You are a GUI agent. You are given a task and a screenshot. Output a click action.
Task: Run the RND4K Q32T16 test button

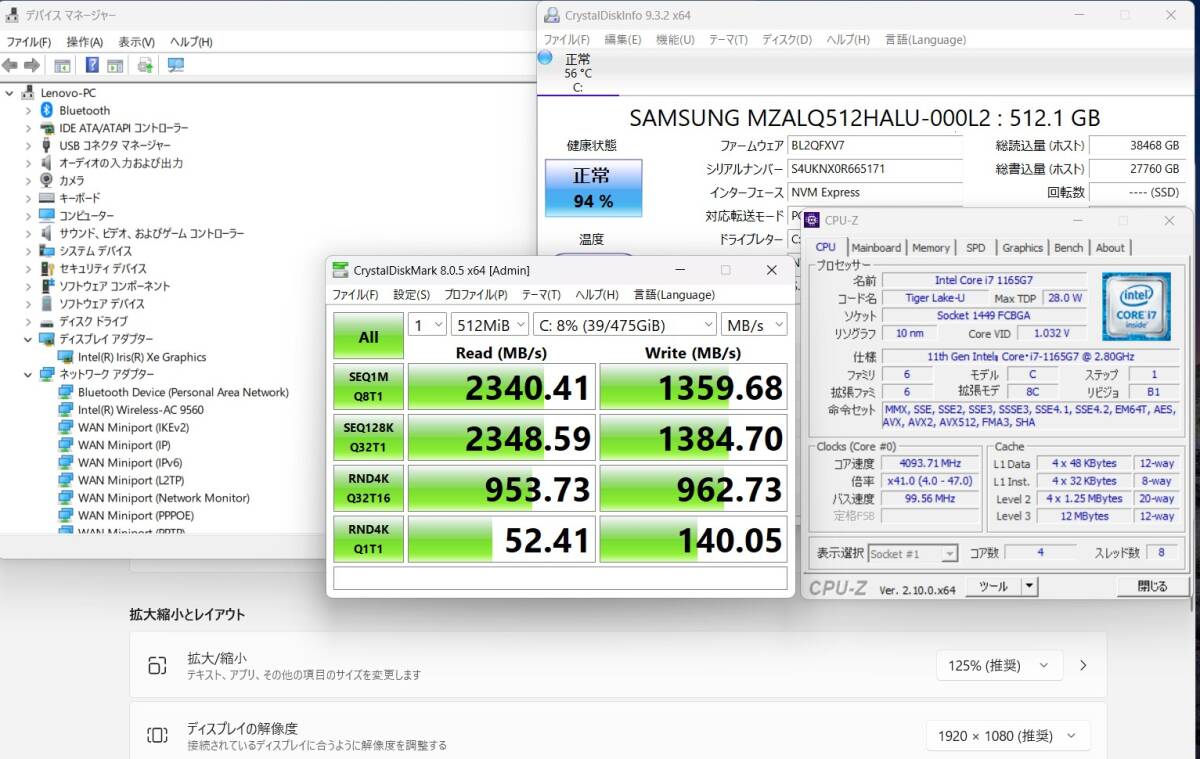(368, 489)
